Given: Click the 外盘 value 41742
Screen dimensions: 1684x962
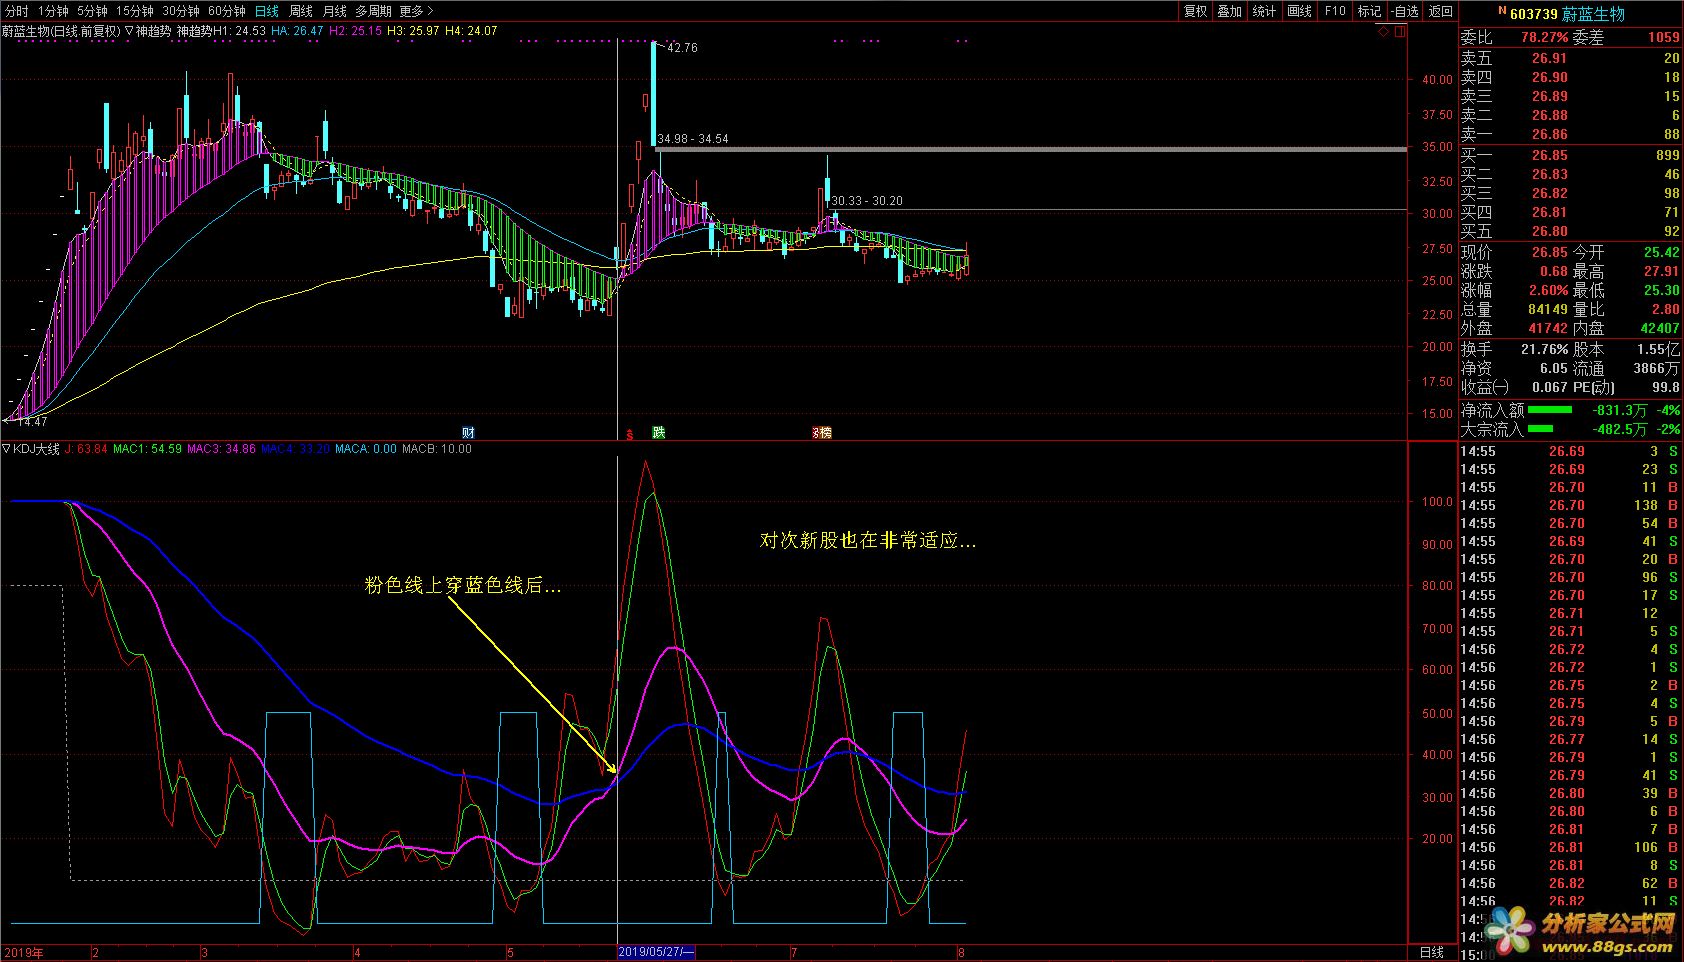Looking at the screenshot, I should 1548,329.
